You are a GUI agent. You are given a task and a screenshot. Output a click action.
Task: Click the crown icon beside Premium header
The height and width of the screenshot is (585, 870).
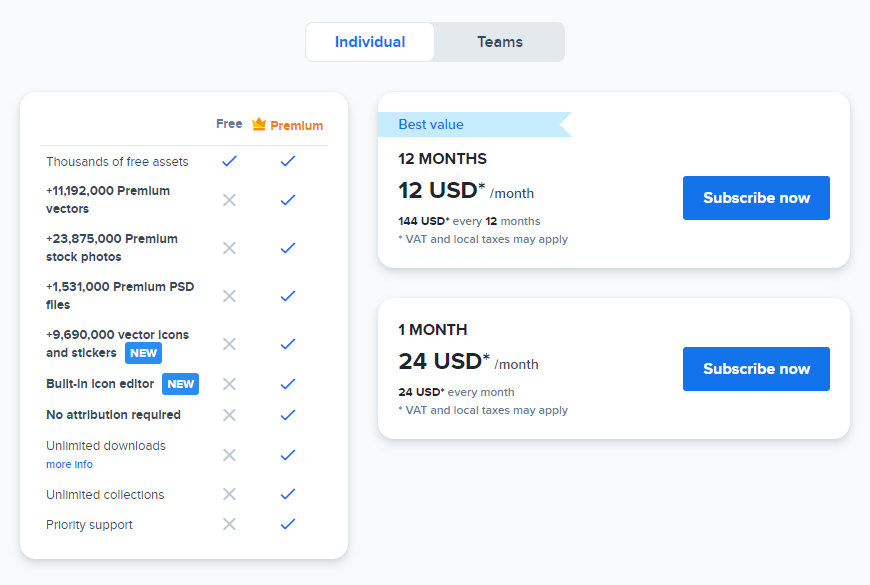tap(257, 124)
